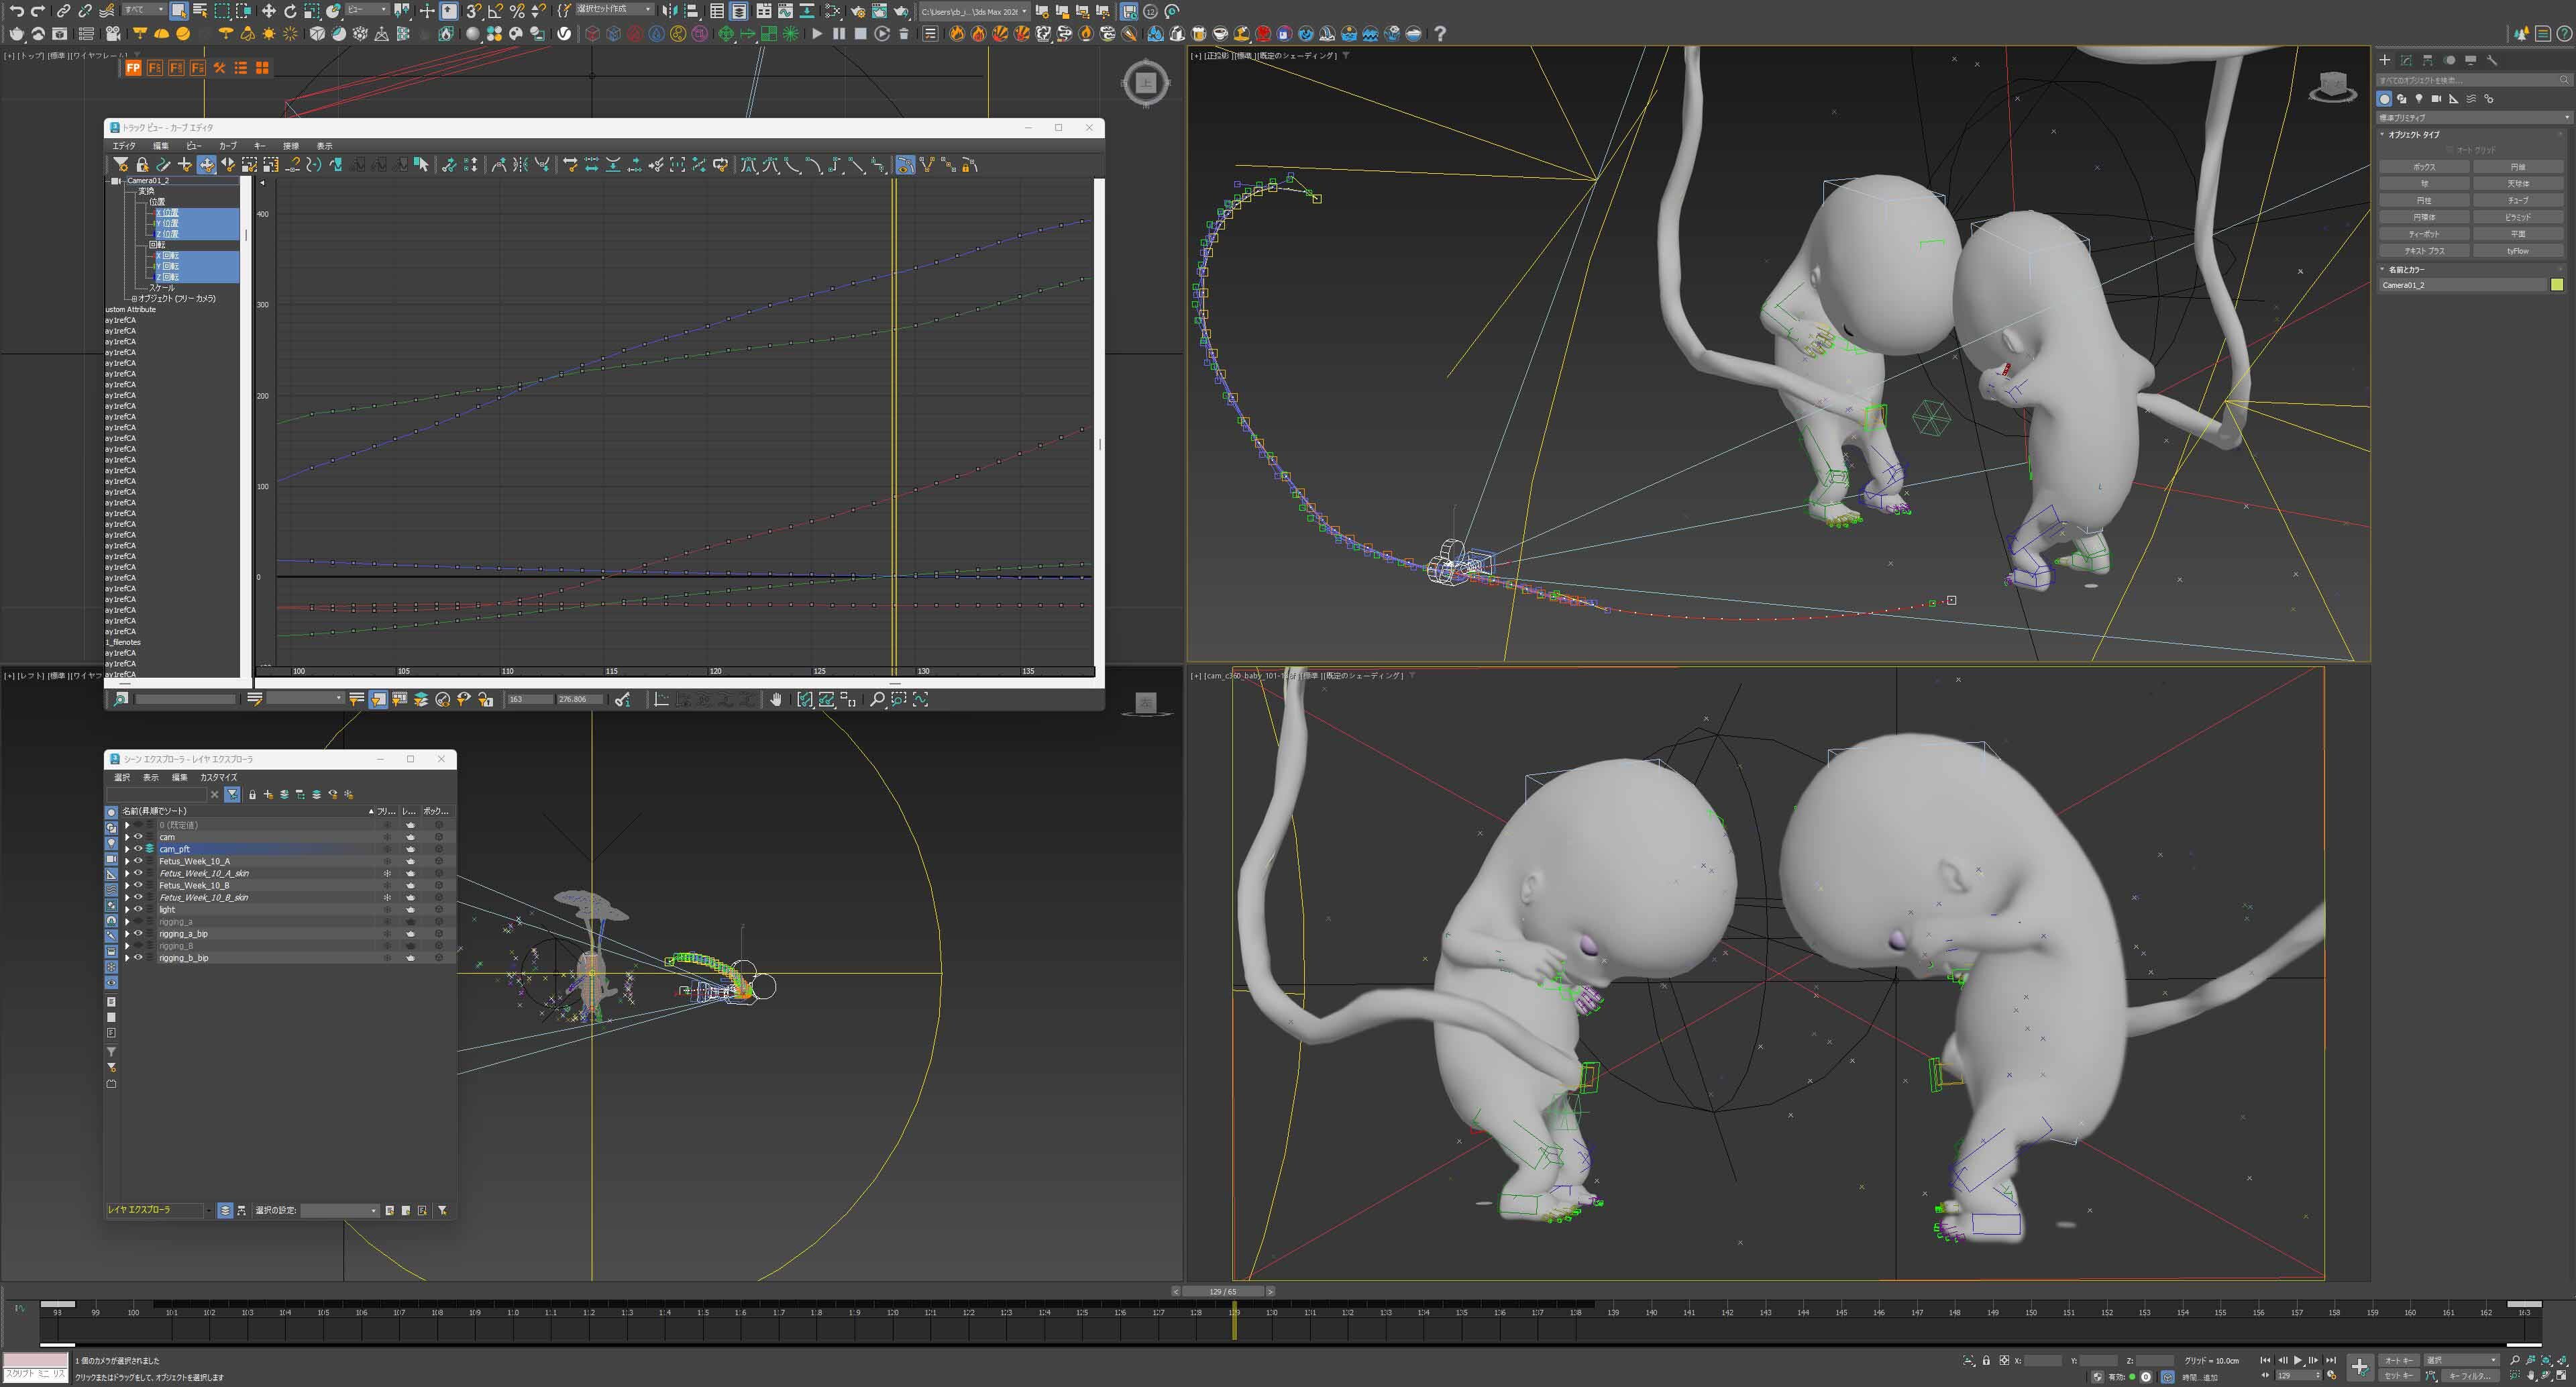
Task: Open the カーブ menu in Curve Editor
Action: pyautogui.click(x=227, y=146)
